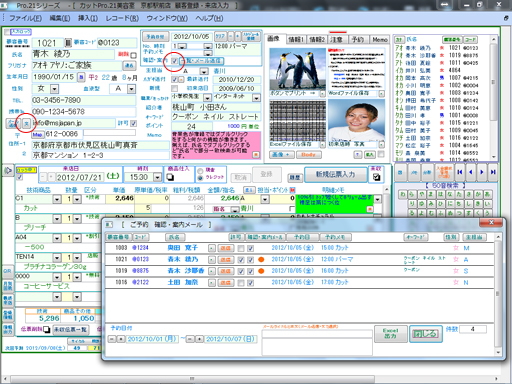The width and height of the screenshot is (512, 384).
Task: Toggle the ハガキ送付 checkbox
Action: click(x=174, y=79)
